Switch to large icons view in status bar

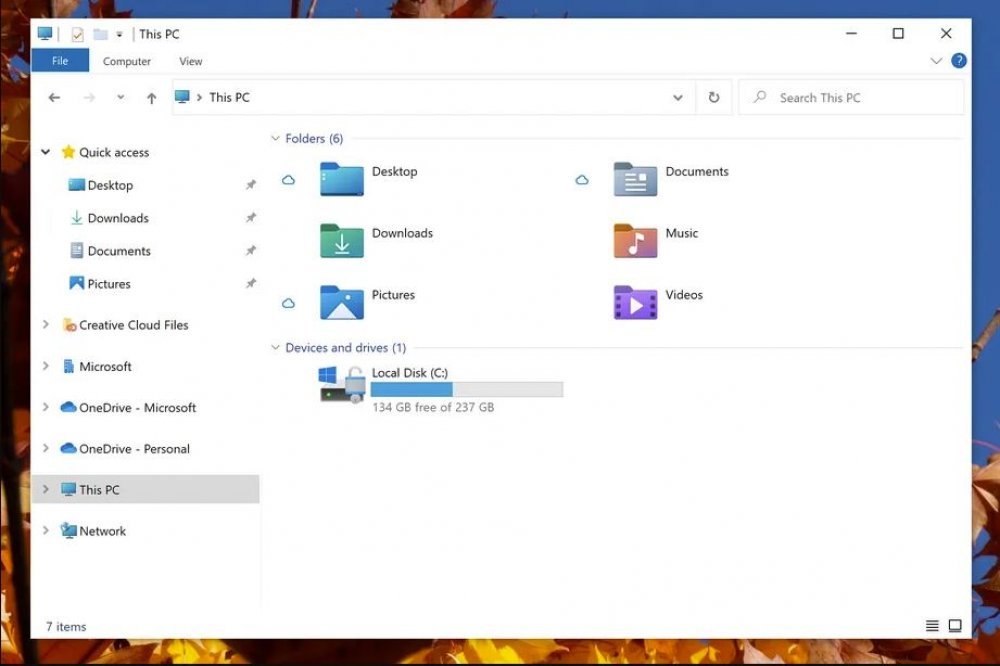[x=955, y=626]
